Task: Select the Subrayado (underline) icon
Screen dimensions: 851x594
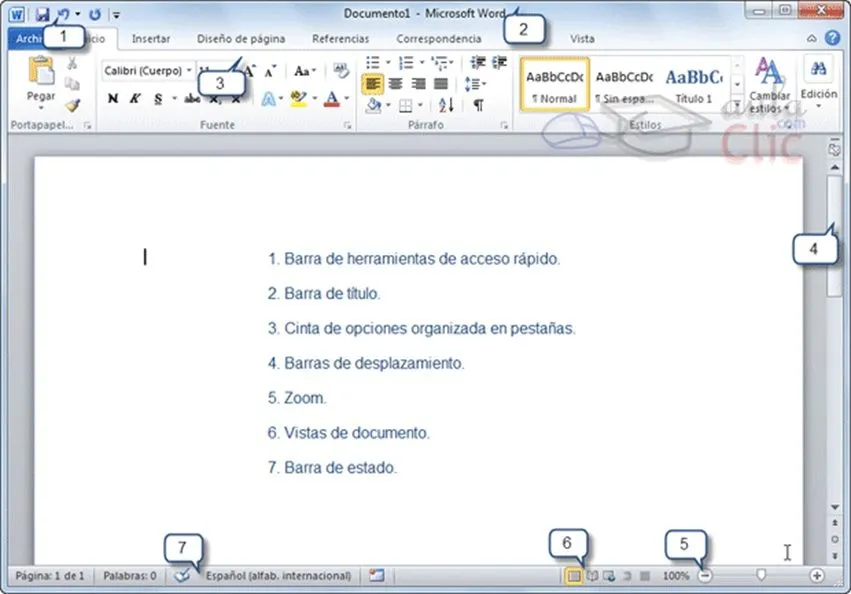Action: (156, 97)
